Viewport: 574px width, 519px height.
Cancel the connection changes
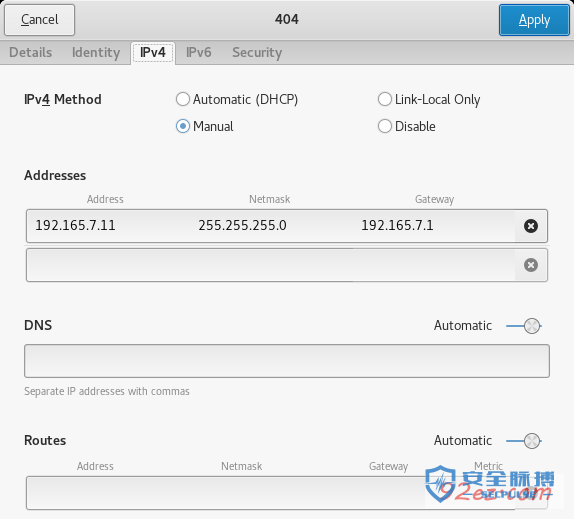tap(40, 20)
